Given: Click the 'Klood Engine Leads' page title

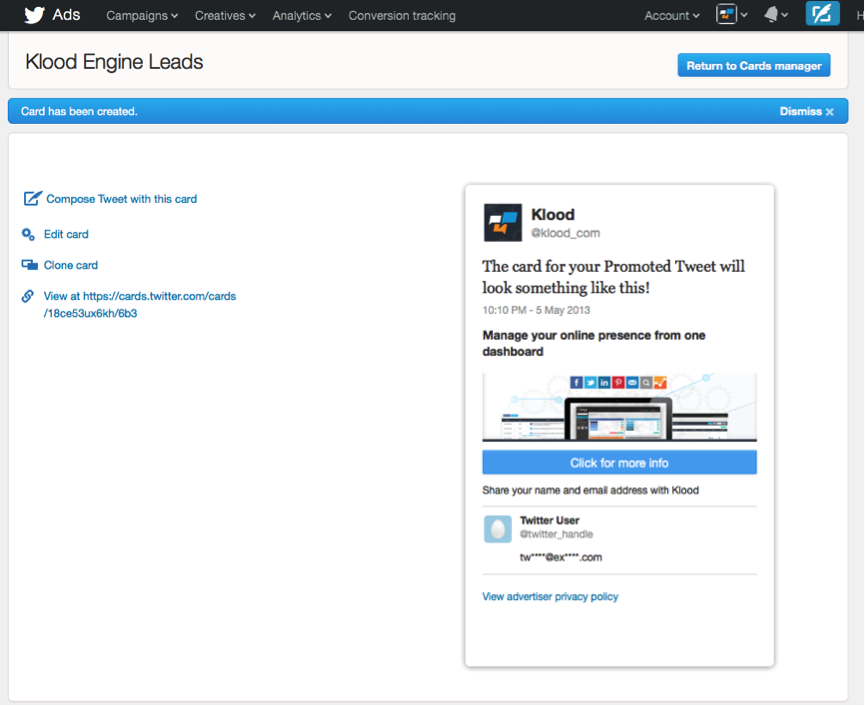Looking at the screenshot, I should click(114, 62).
